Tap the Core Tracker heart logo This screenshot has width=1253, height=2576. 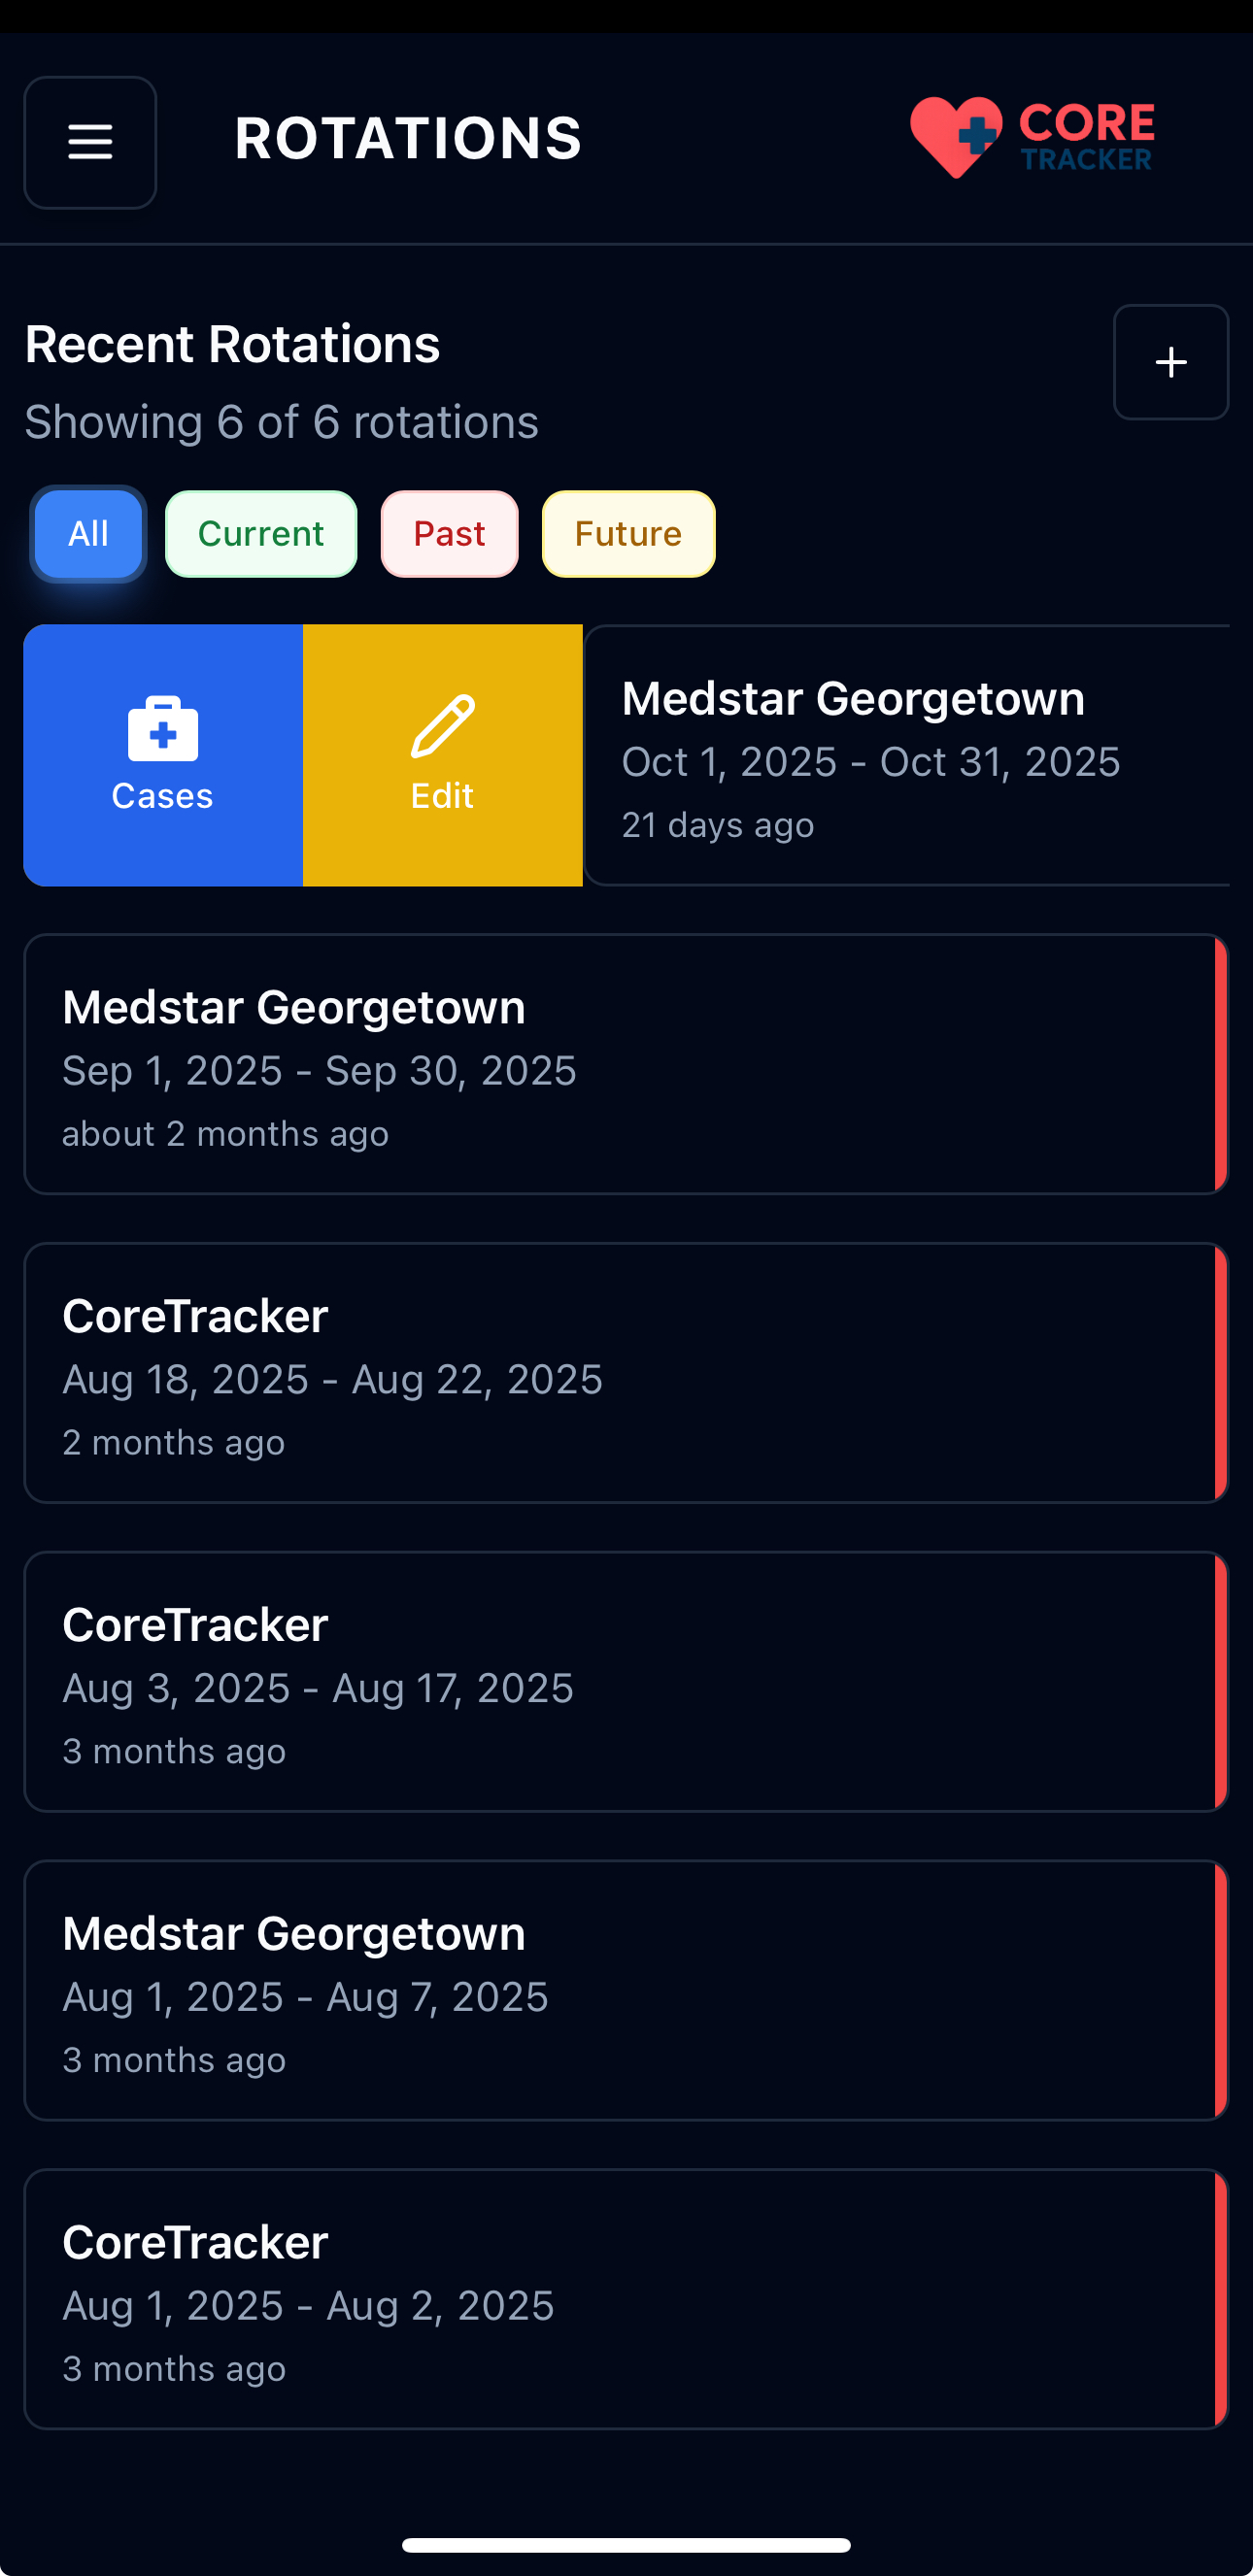tap(1032, 138)
